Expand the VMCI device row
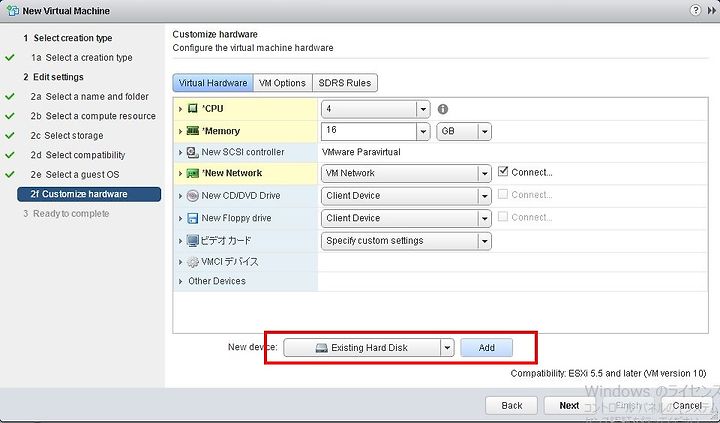 click(180, 262)
